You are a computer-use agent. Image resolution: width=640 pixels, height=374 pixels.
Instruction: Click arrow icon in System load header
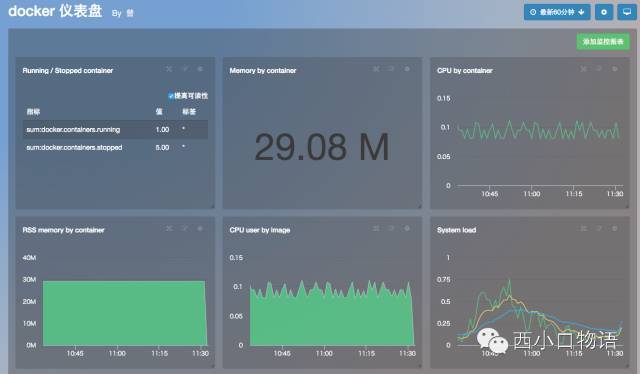point(599,228)
